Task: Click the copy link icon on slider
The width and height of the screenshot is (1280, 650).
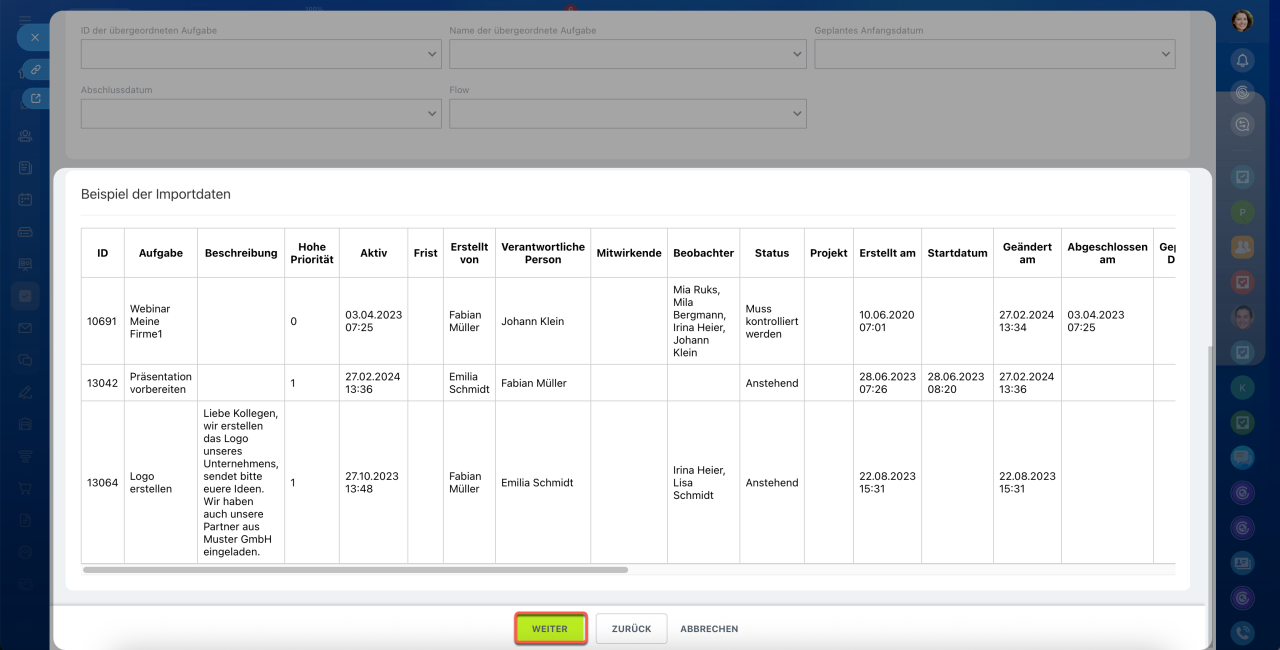Action: [x=35, y=69]
